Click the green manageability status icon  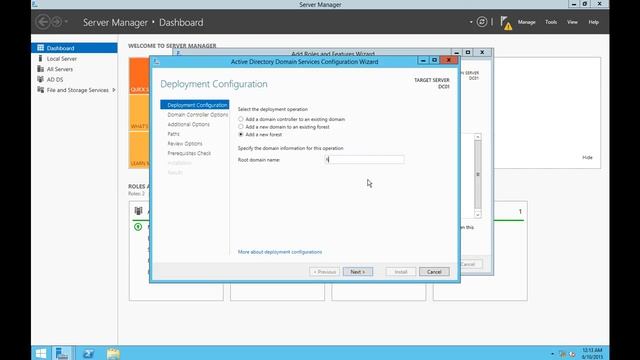(138, 227)
